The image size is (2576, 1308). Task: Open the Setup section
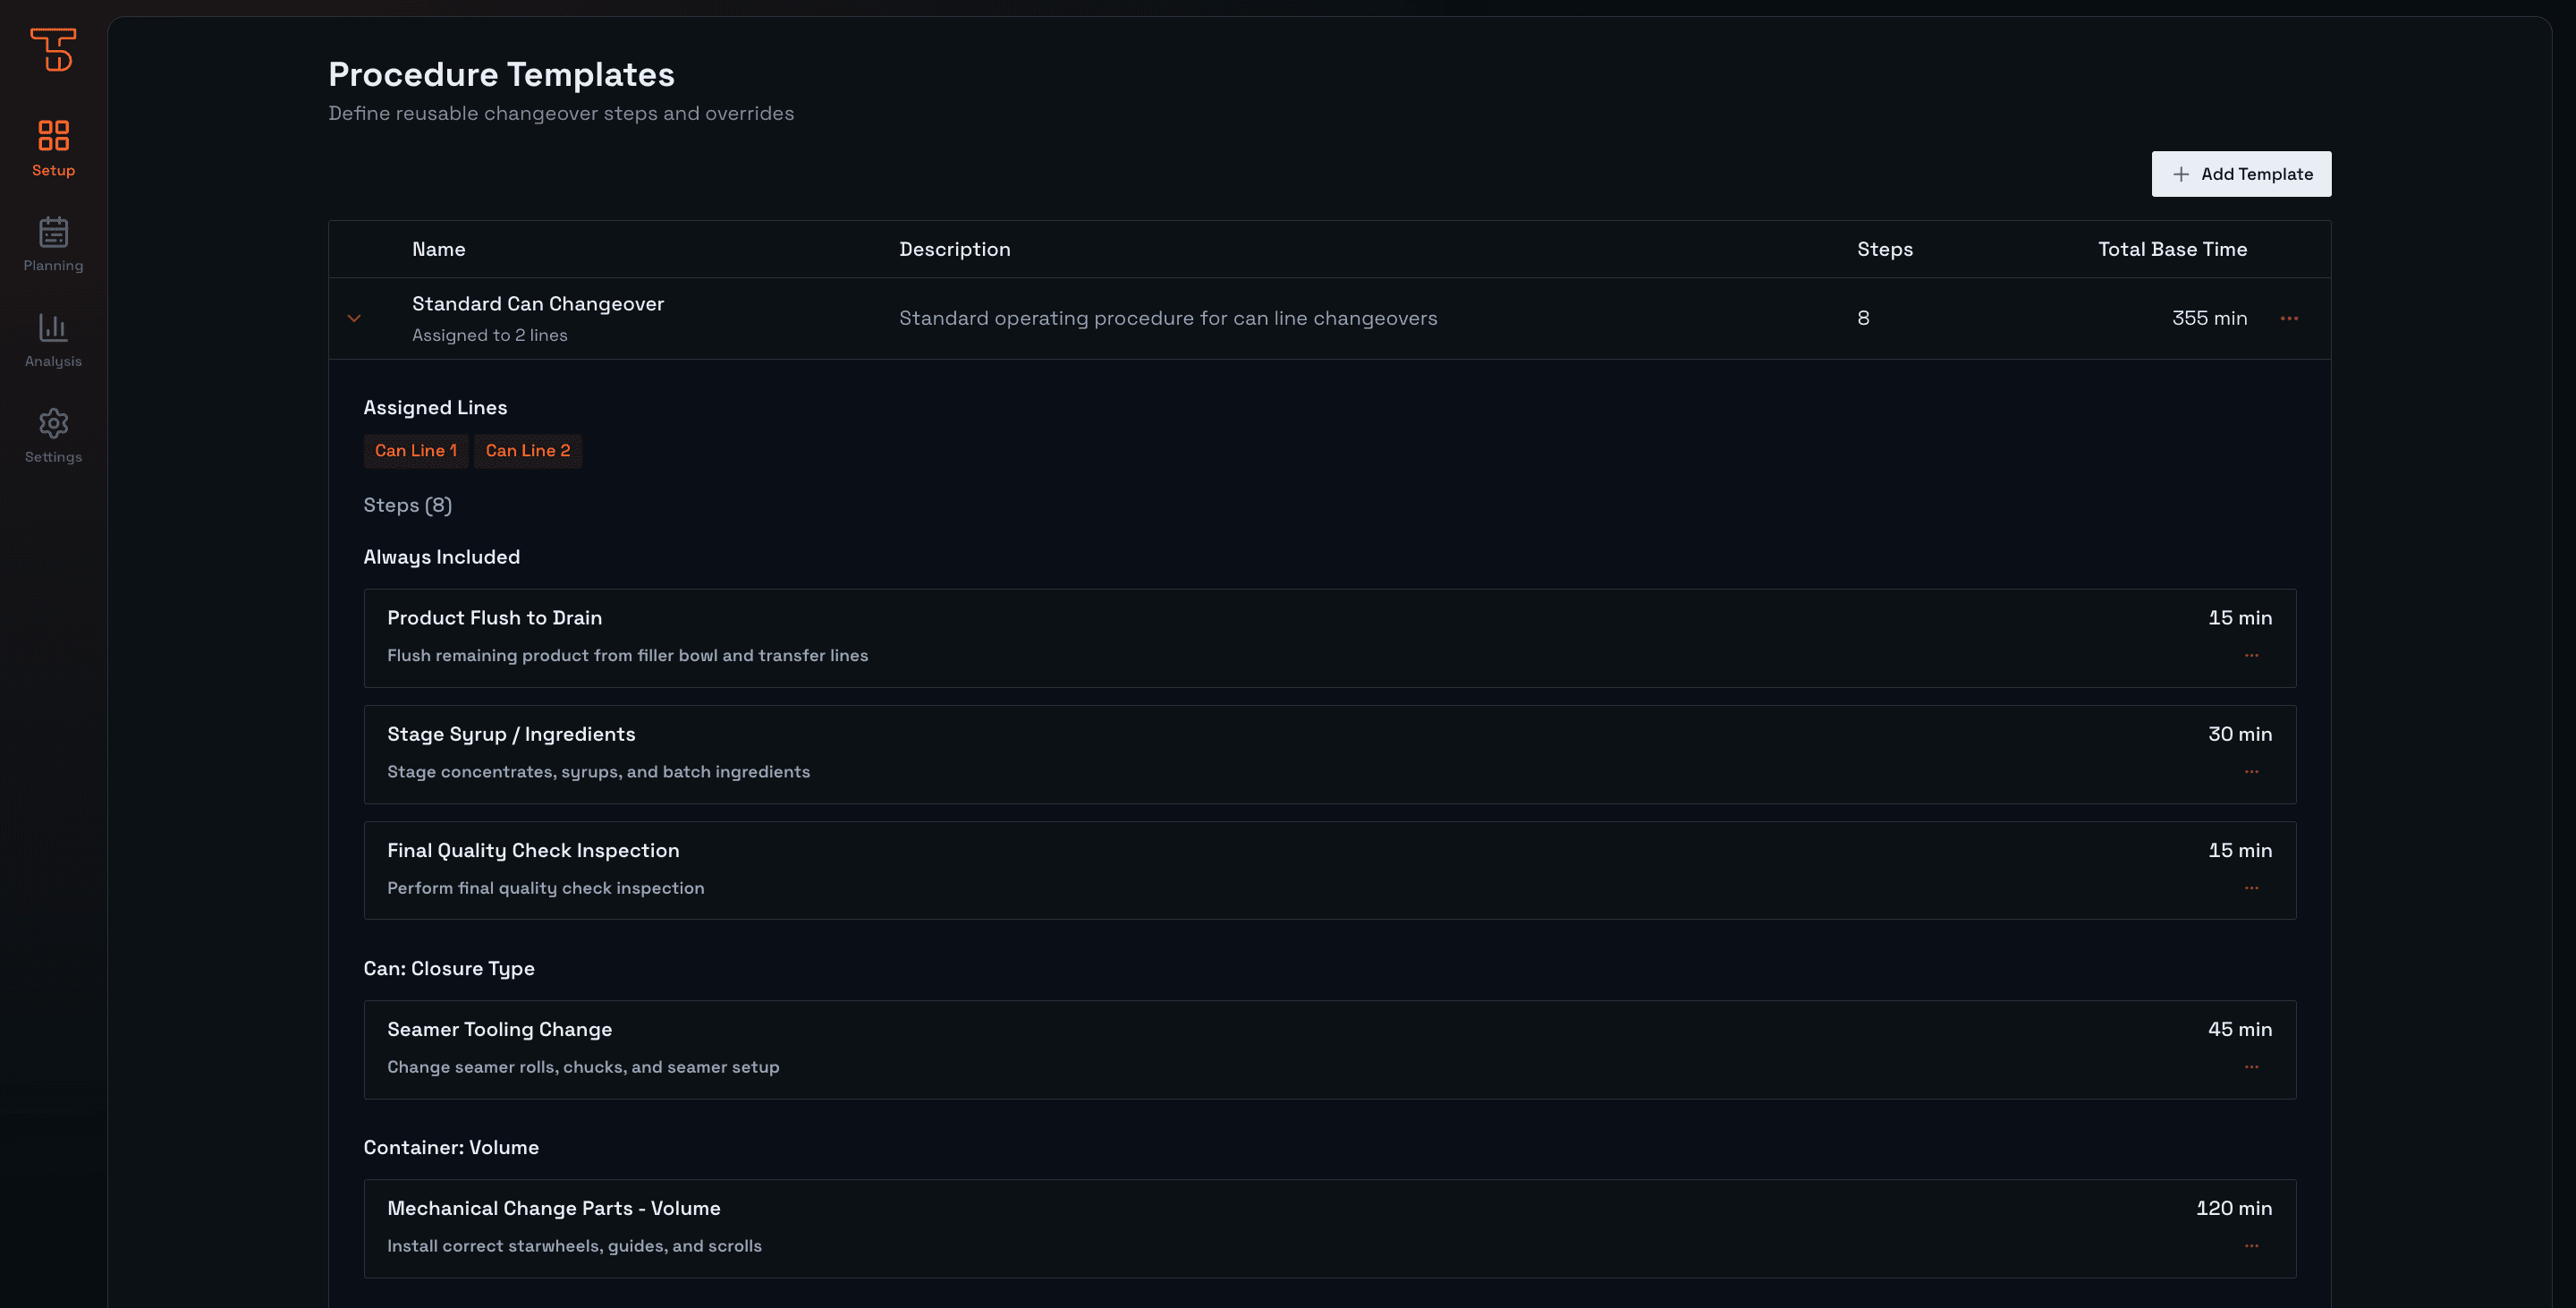pyautogui.click(x=53, y=148)
